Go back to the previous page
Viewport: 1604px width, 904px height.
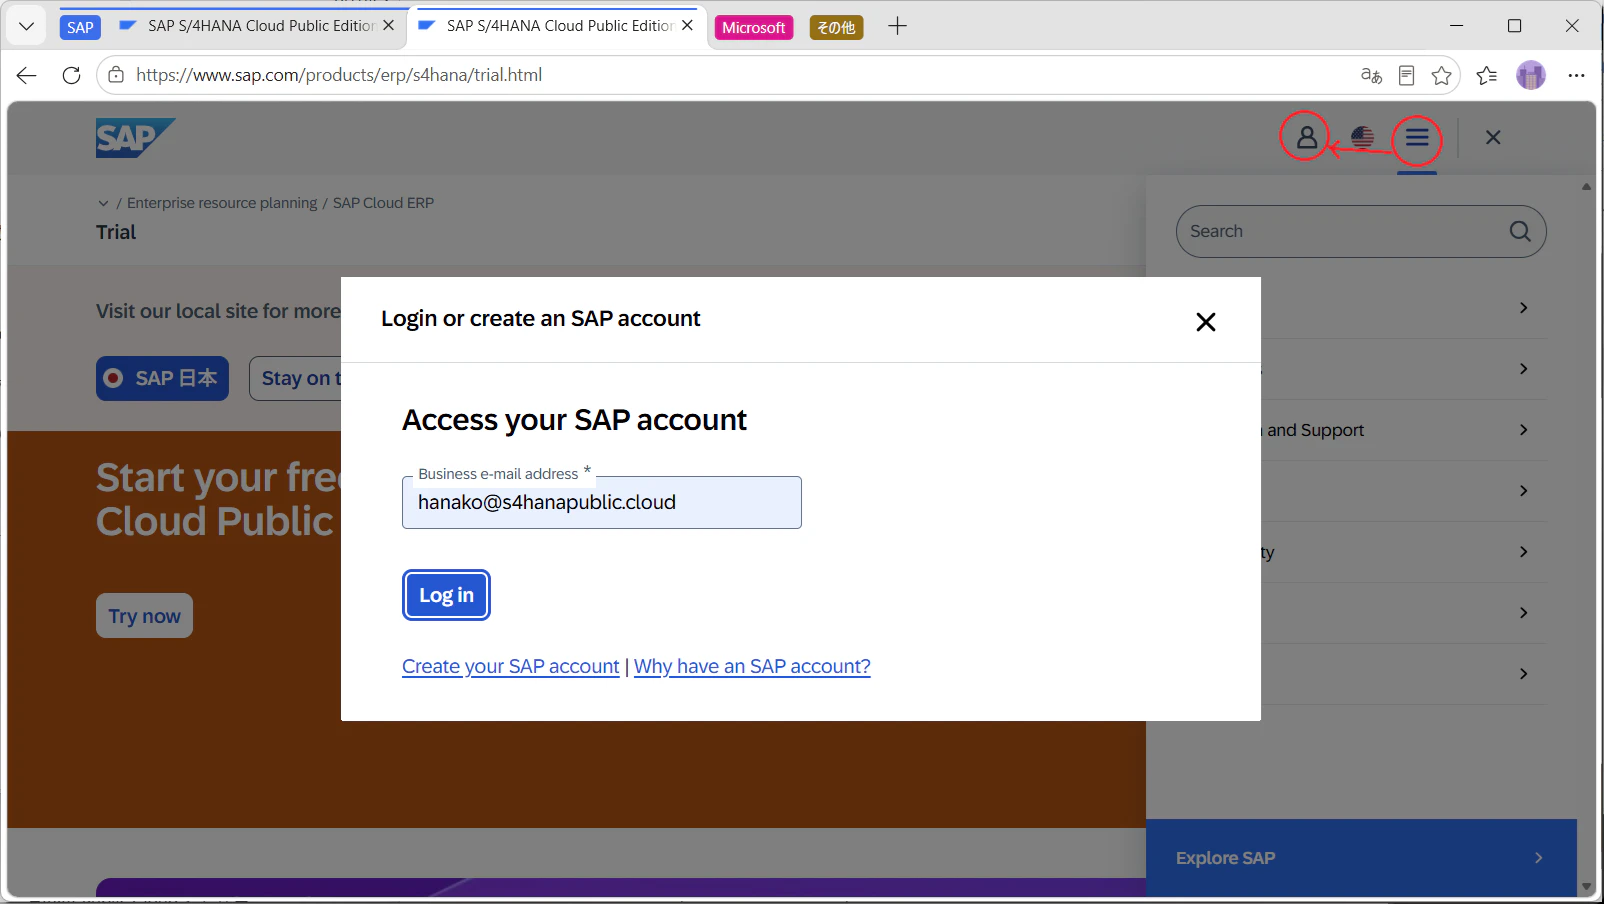coord(27,75)
